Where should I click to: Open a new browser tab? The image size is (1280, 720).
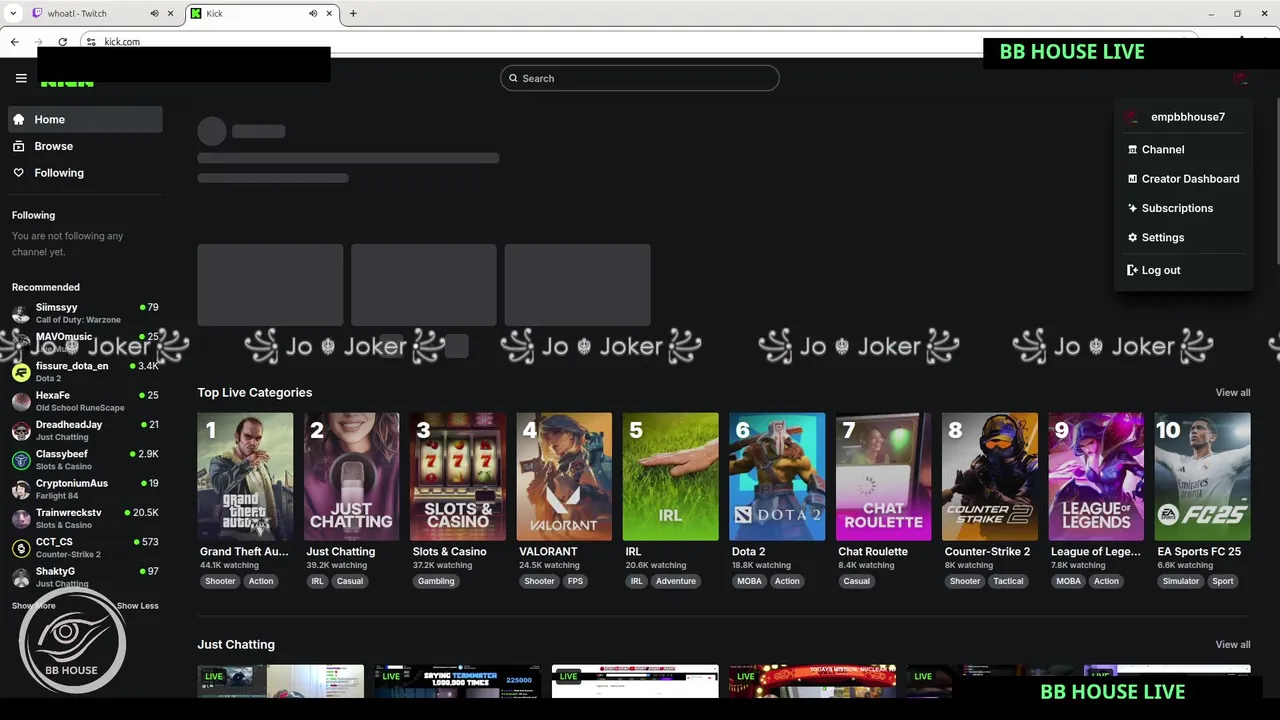coord(353,13)
